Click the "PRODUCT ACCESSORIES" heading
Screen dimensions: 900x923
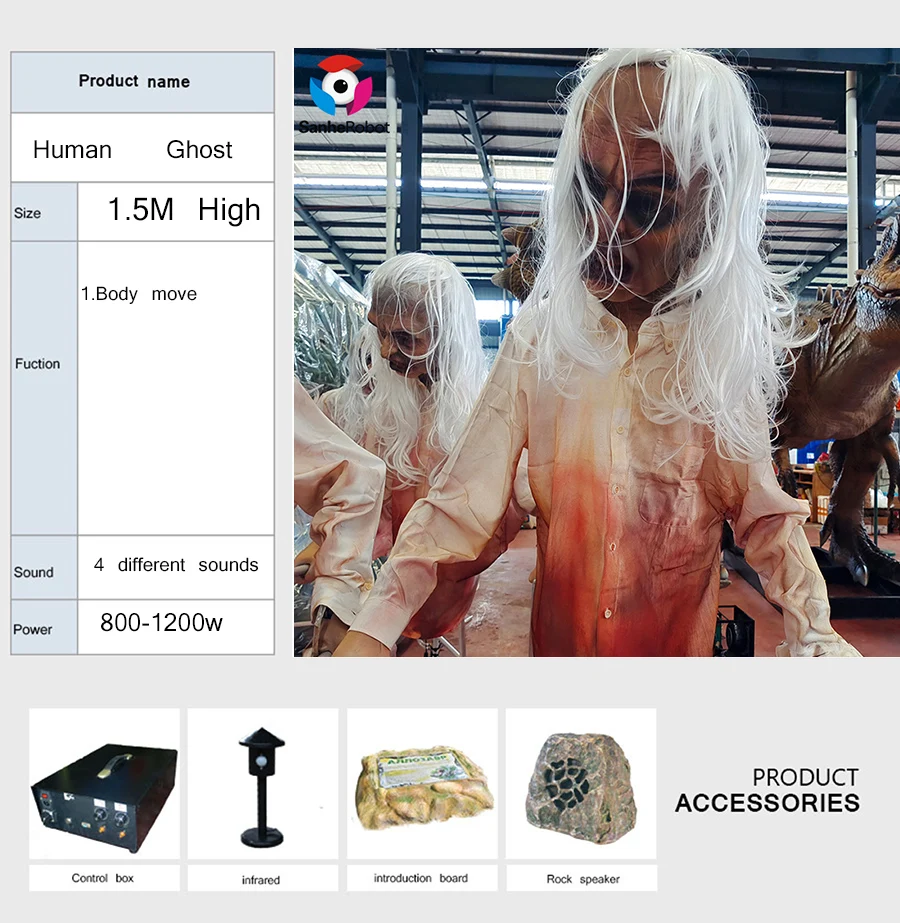click(x=768, y=790)
